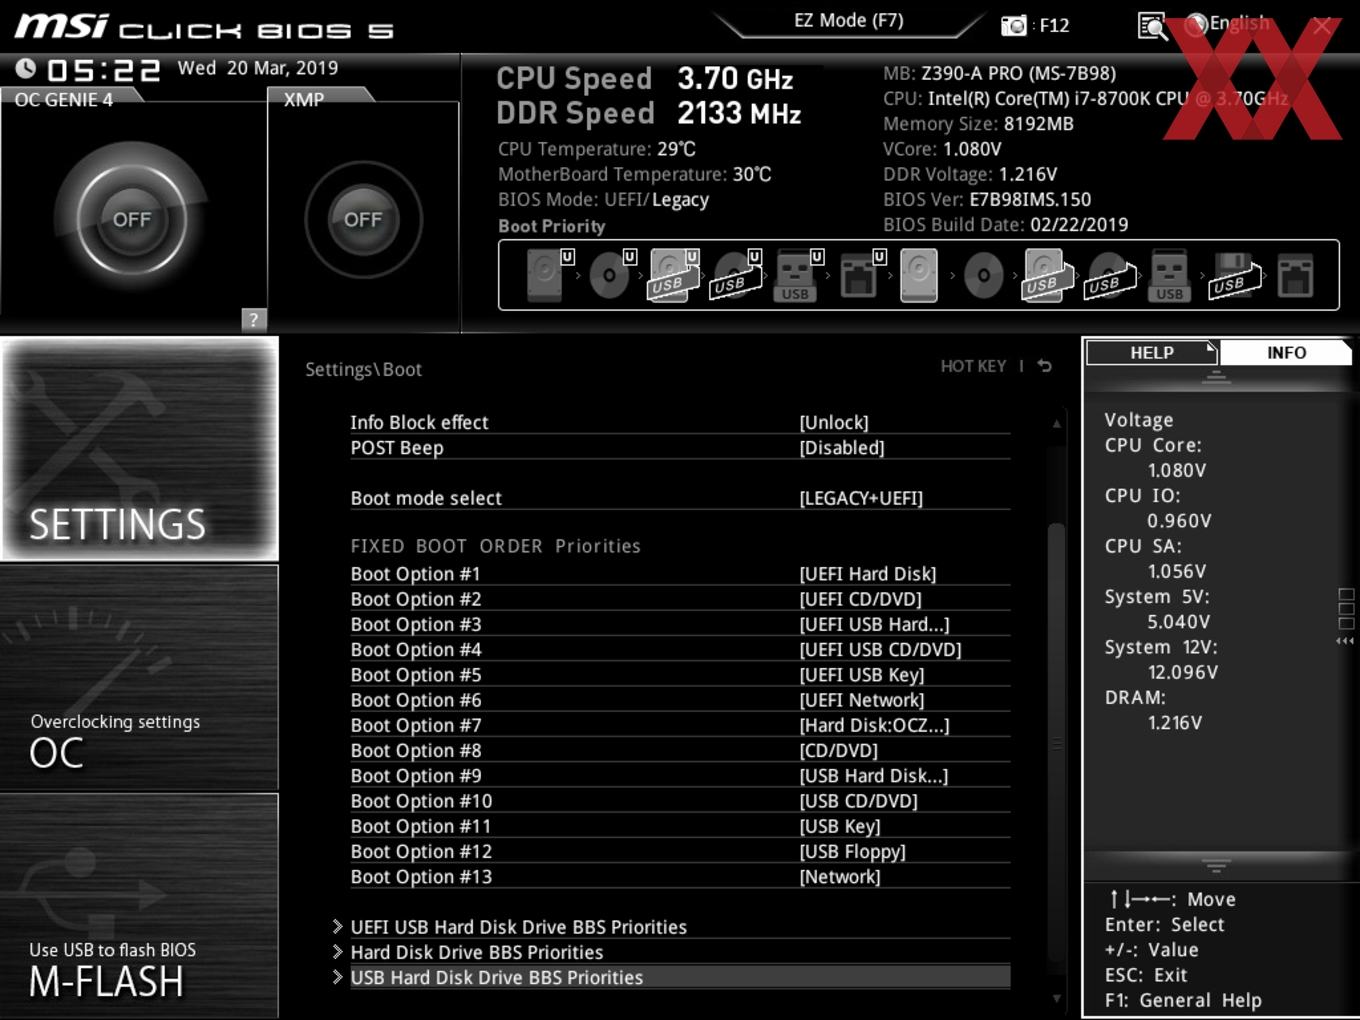Click the FIXED BOOT ORDER Priorities heading
The height and width of the screenshot is (1020, 1360).
click(x=496, y=546)
